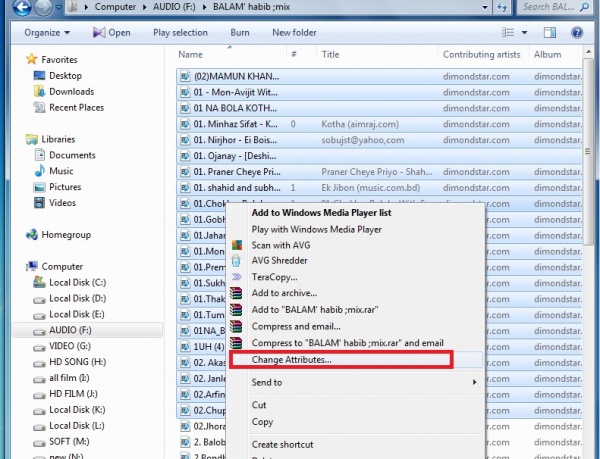Image resolution: width=600 pixels, height=459 pixels.
Task: Select file 01. Ojanay - [Deshi...
Action: [x=379, y=156]
